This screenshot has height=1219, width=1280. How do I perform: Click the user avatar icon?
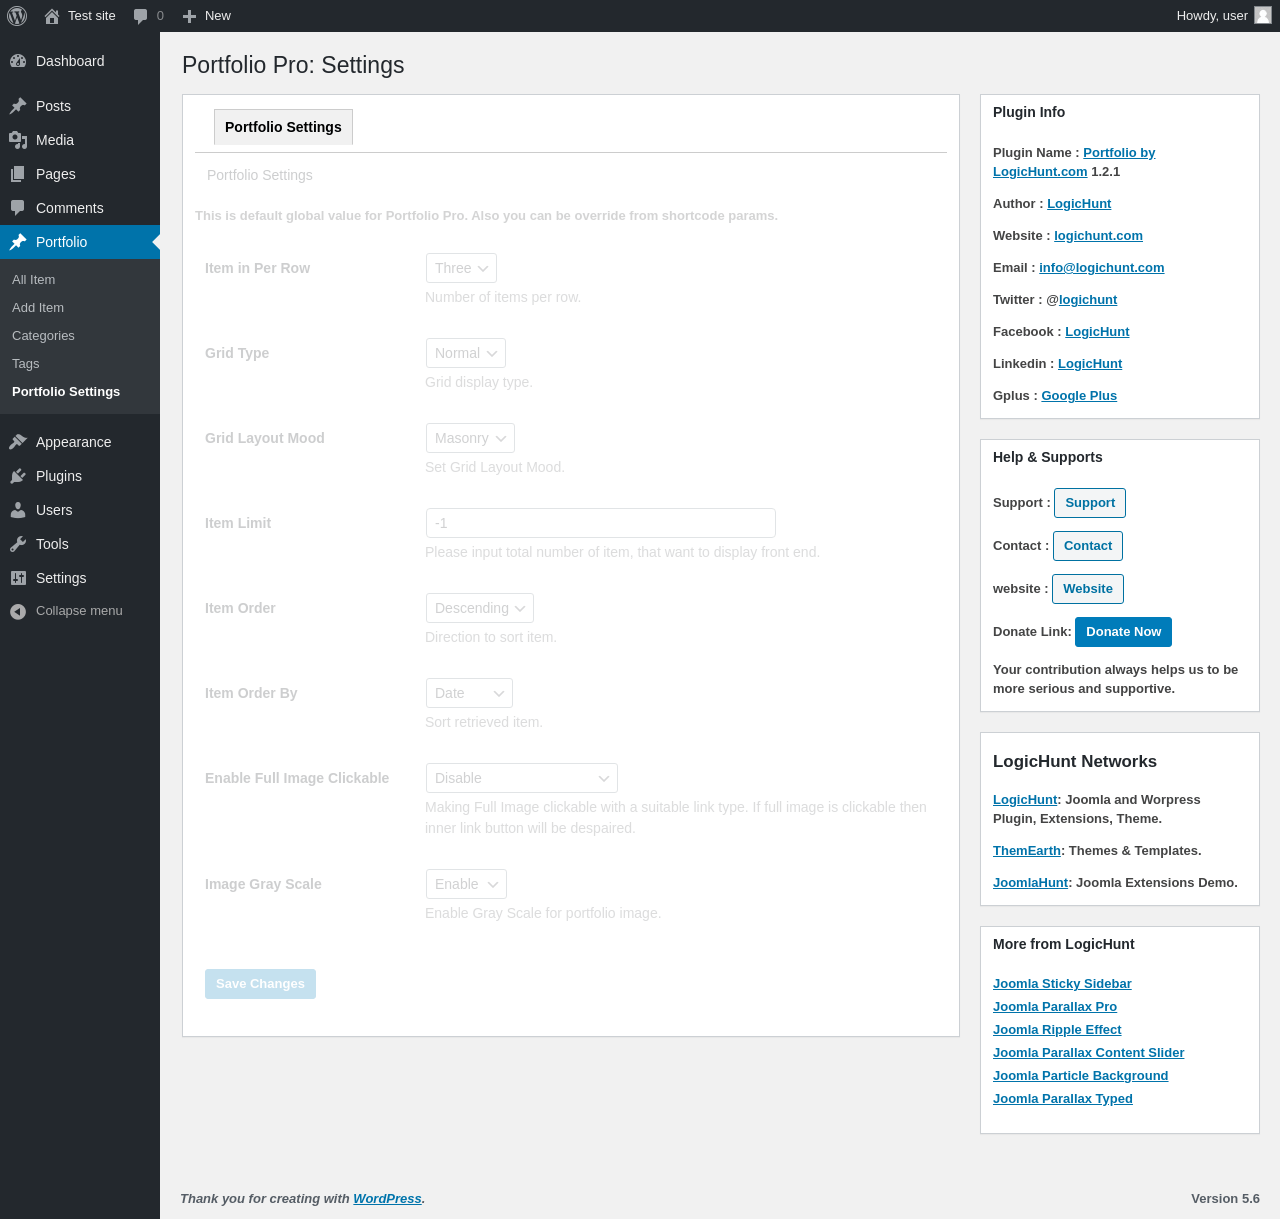pyautogui.click(x=1263, y=15)
